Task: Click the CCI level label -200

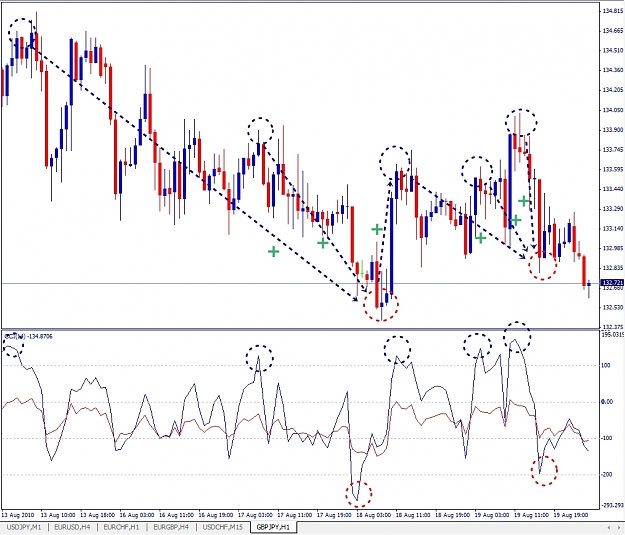Action: 607,474
